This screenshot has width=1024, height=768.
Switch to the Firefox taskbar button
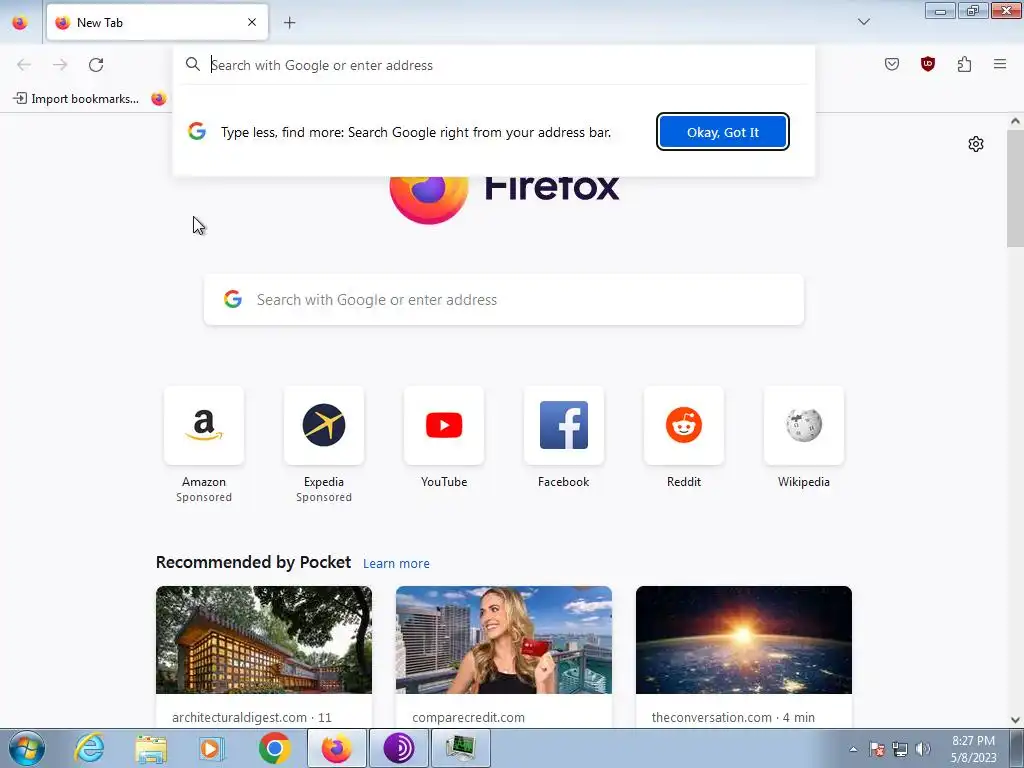pyautogui.click(x=336, y=748)
